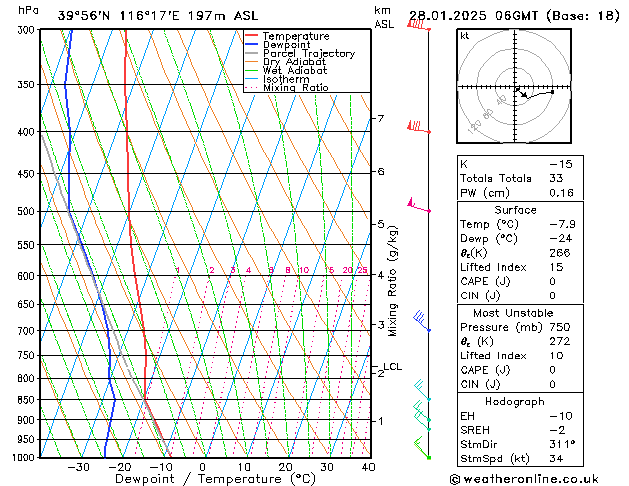This screenshot has height=486, width=629.
Task: Click the 40 temperature axis label
Action: pyautogui.click(x=368, y=467)
